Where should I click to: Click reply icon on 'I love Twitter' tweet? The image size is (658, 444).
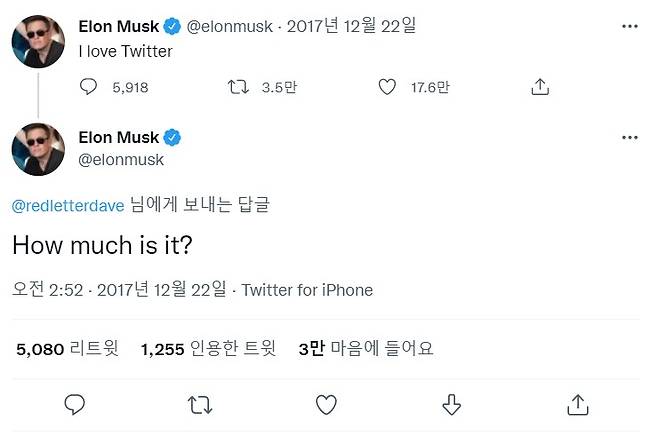coord(90,88)
